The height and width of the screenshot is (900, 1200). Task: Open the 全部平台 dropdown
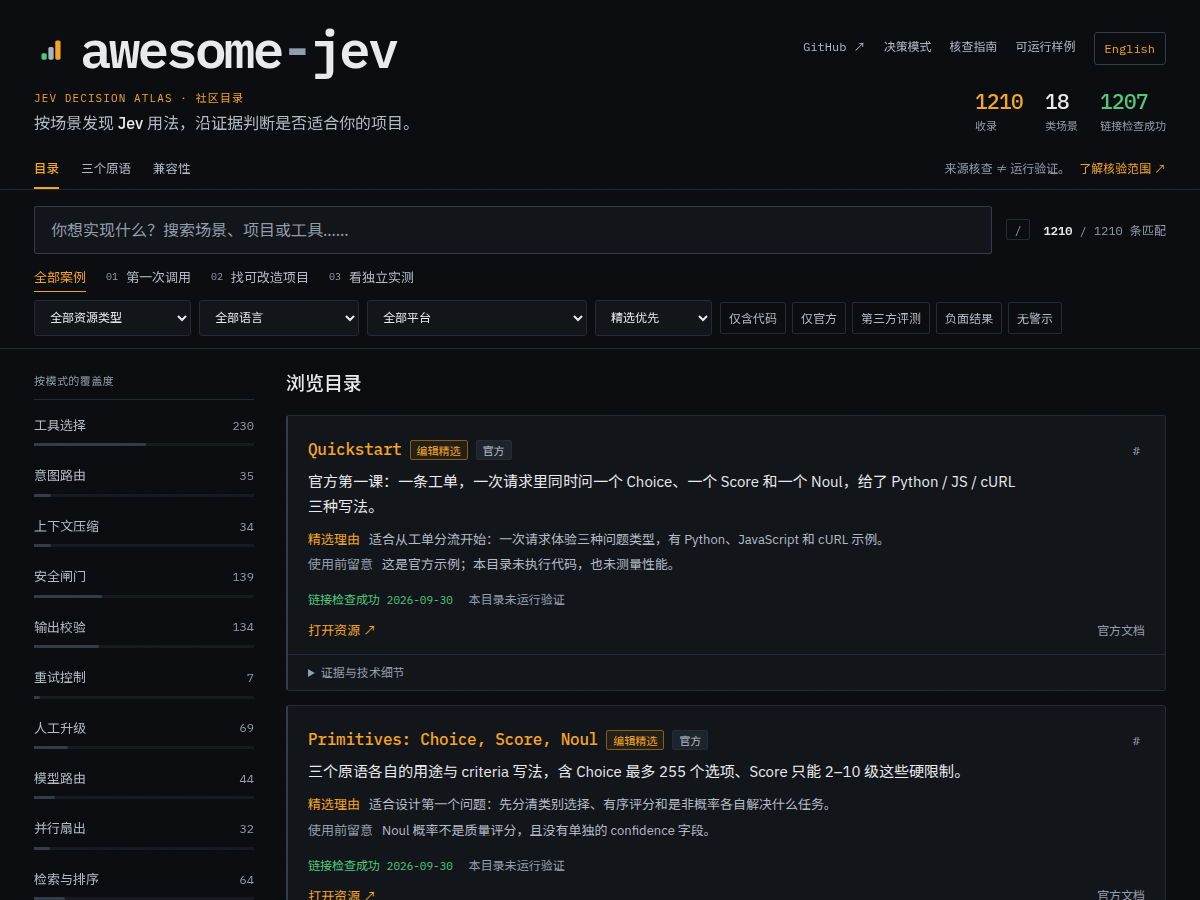click(477, 318)
